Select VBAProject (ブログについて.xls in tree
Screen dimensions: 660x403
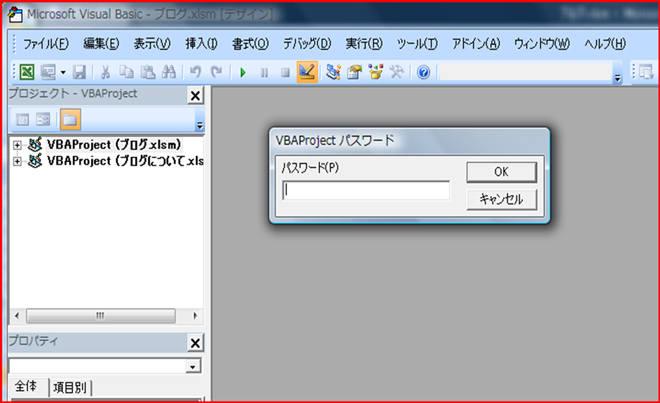(x=125, y=161)
